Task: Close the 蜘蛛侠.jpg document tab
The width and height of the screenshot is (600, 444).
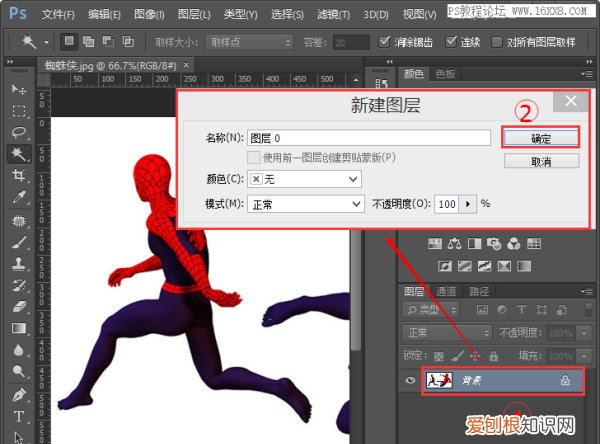Action: pos(186,65)
